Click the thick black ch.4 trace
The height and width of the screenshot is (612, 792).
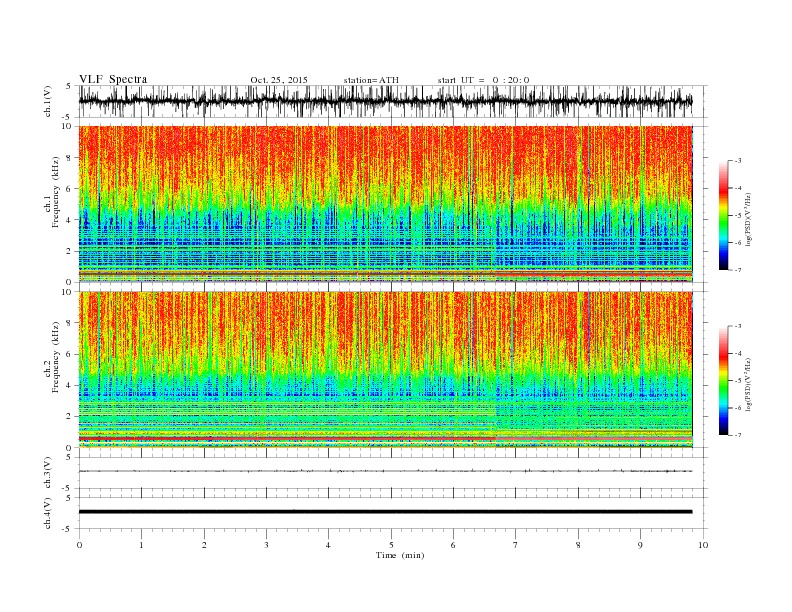pos(385,512)
